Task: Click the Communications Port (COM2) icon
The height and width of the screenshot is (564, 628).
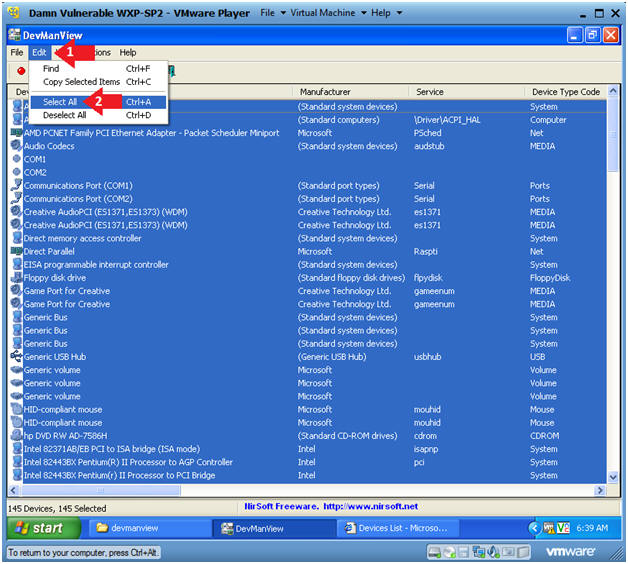Action: (16, 198)
